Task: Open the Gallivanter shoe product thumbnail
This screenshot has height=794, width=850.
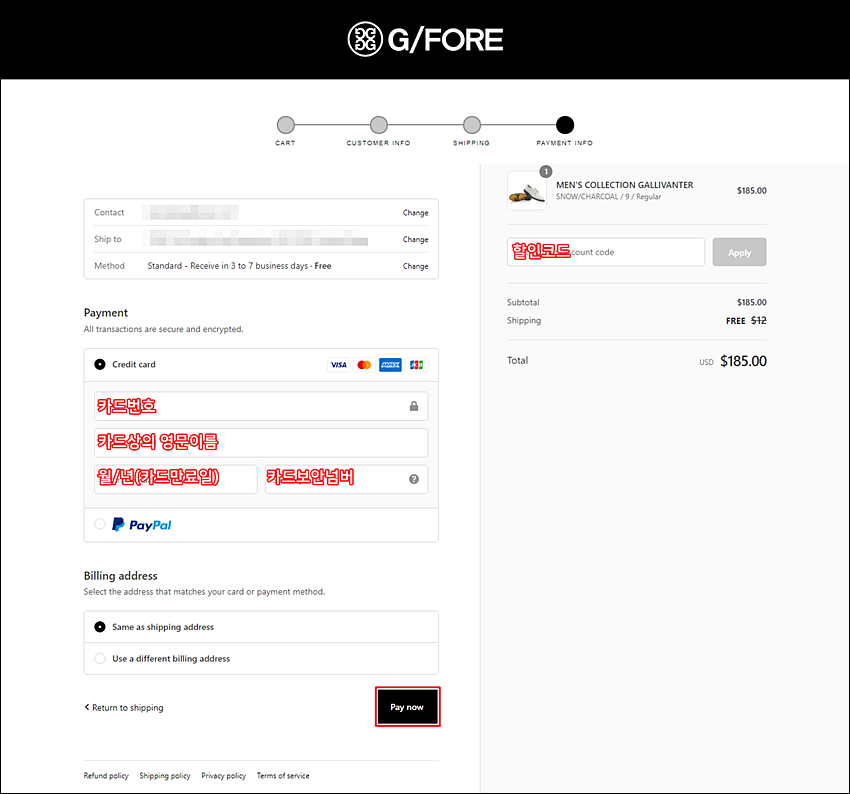Action: pos(527,191)
